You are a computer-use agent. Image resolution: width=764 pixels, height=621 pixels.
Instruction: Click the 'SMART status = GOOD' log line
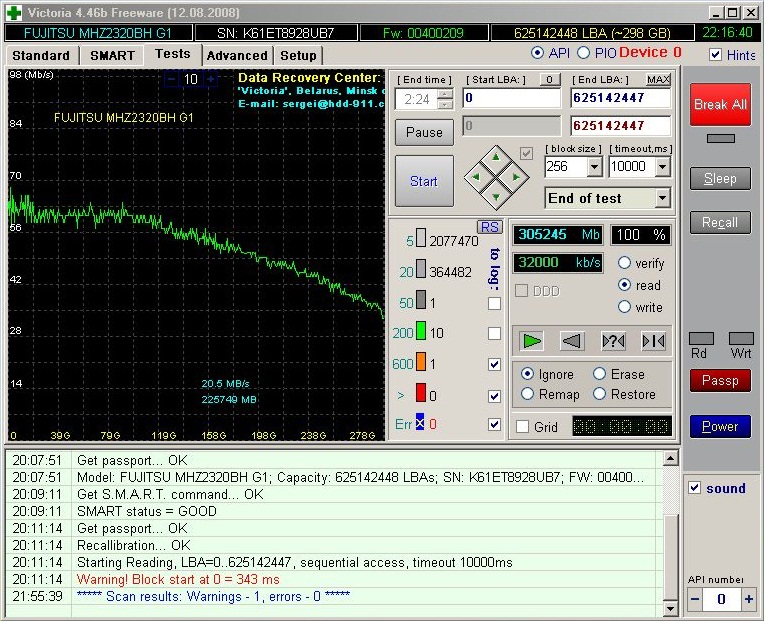click(x=147, y=511)
